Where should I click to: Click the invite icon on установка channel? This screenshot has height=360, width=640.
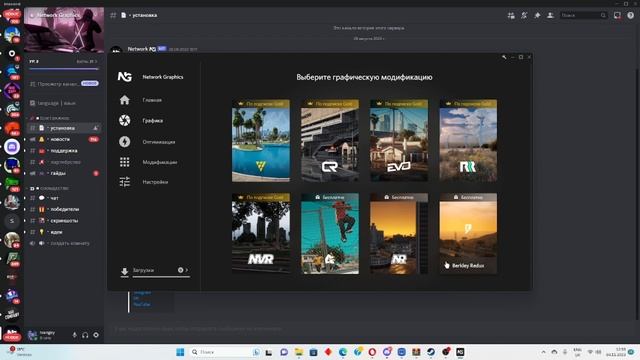[x=96, y=128]
